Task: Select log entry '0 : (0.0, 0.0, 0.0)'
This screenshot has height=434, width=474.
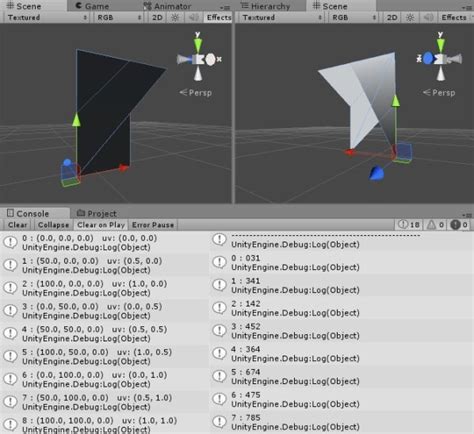Action: (x=105, y=243)
